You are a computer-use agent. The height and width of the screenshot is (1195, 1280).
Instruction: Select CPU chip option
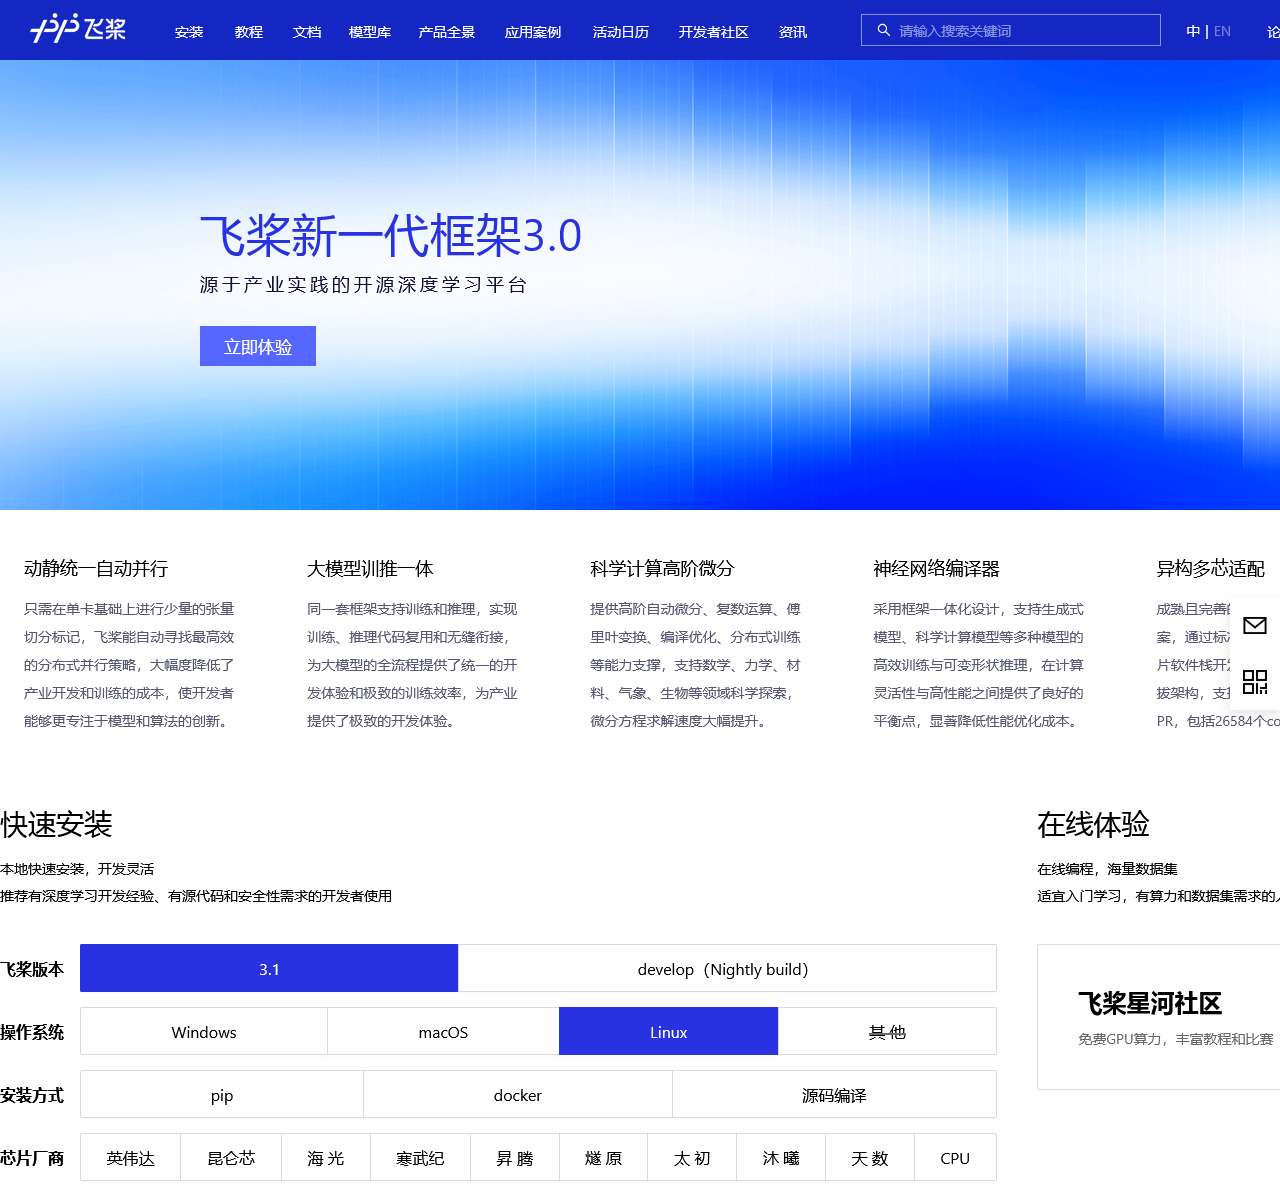pyautogui.click(x=954, y=1158)
